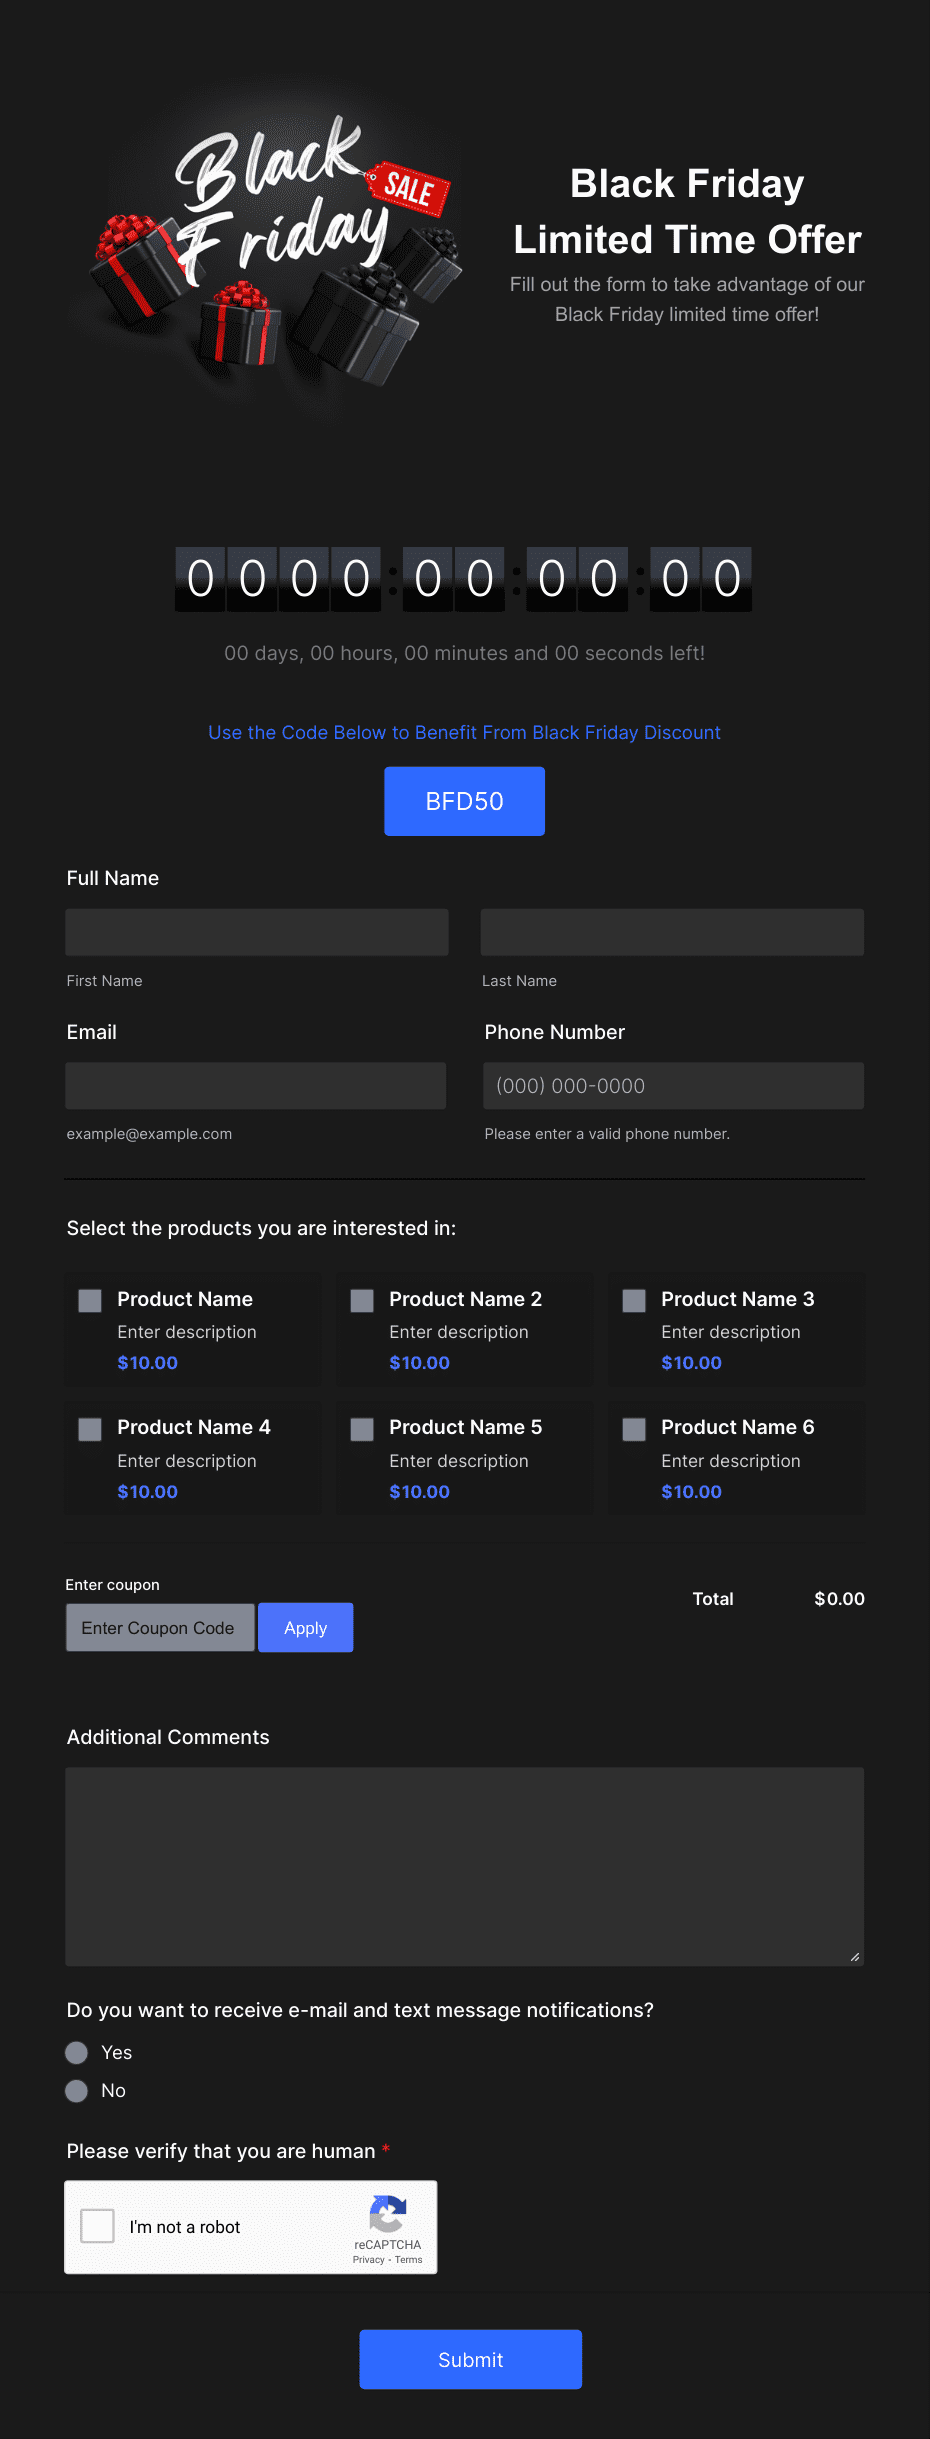Tick the I'm not a robot checkbox

(97, 2226)
